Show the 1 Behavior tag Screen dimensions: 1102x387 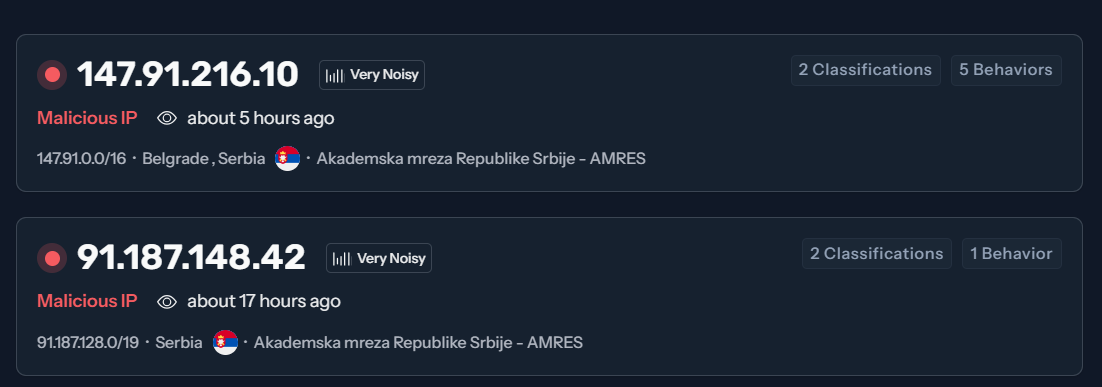[1011, 254]
